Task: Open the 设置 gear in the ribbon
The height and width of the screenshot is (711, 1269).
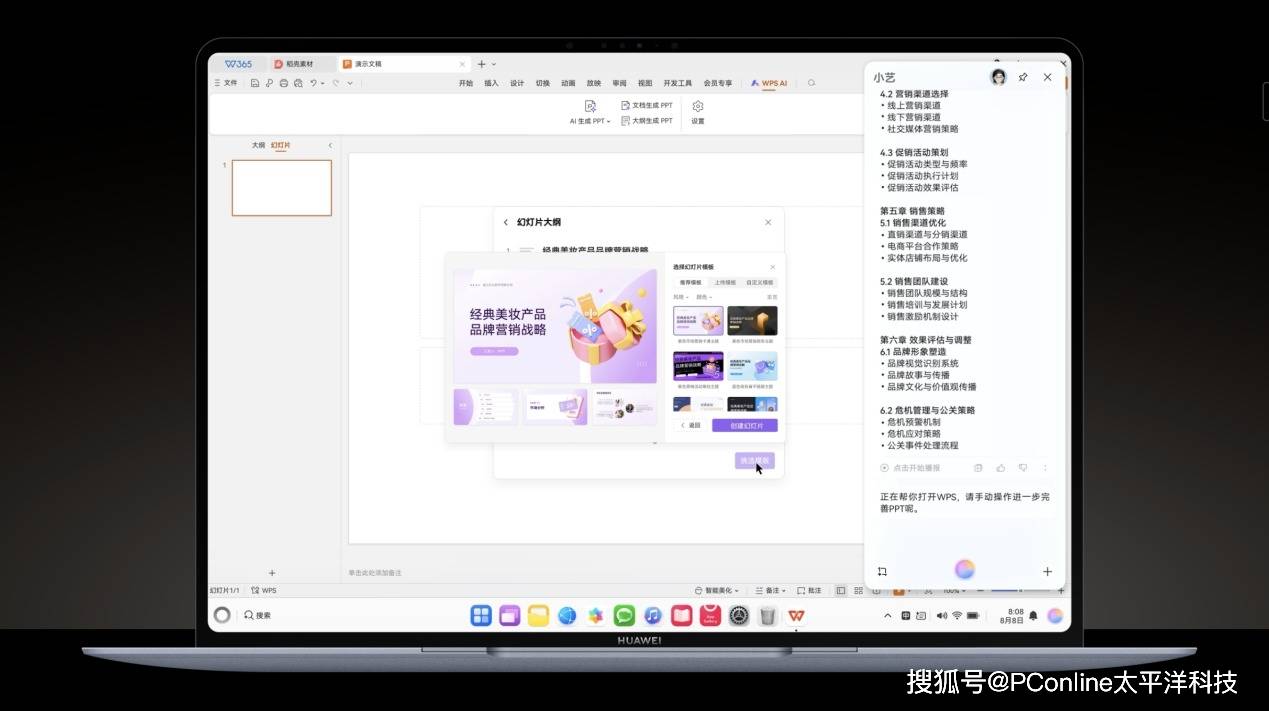Action: (698, 107)
